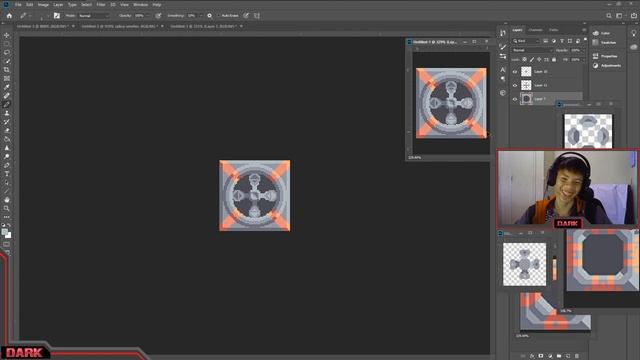The width and height of the screenshot is (640, 360).
Task: Open the smoothing options gear icon
Action: click(209, 16)
